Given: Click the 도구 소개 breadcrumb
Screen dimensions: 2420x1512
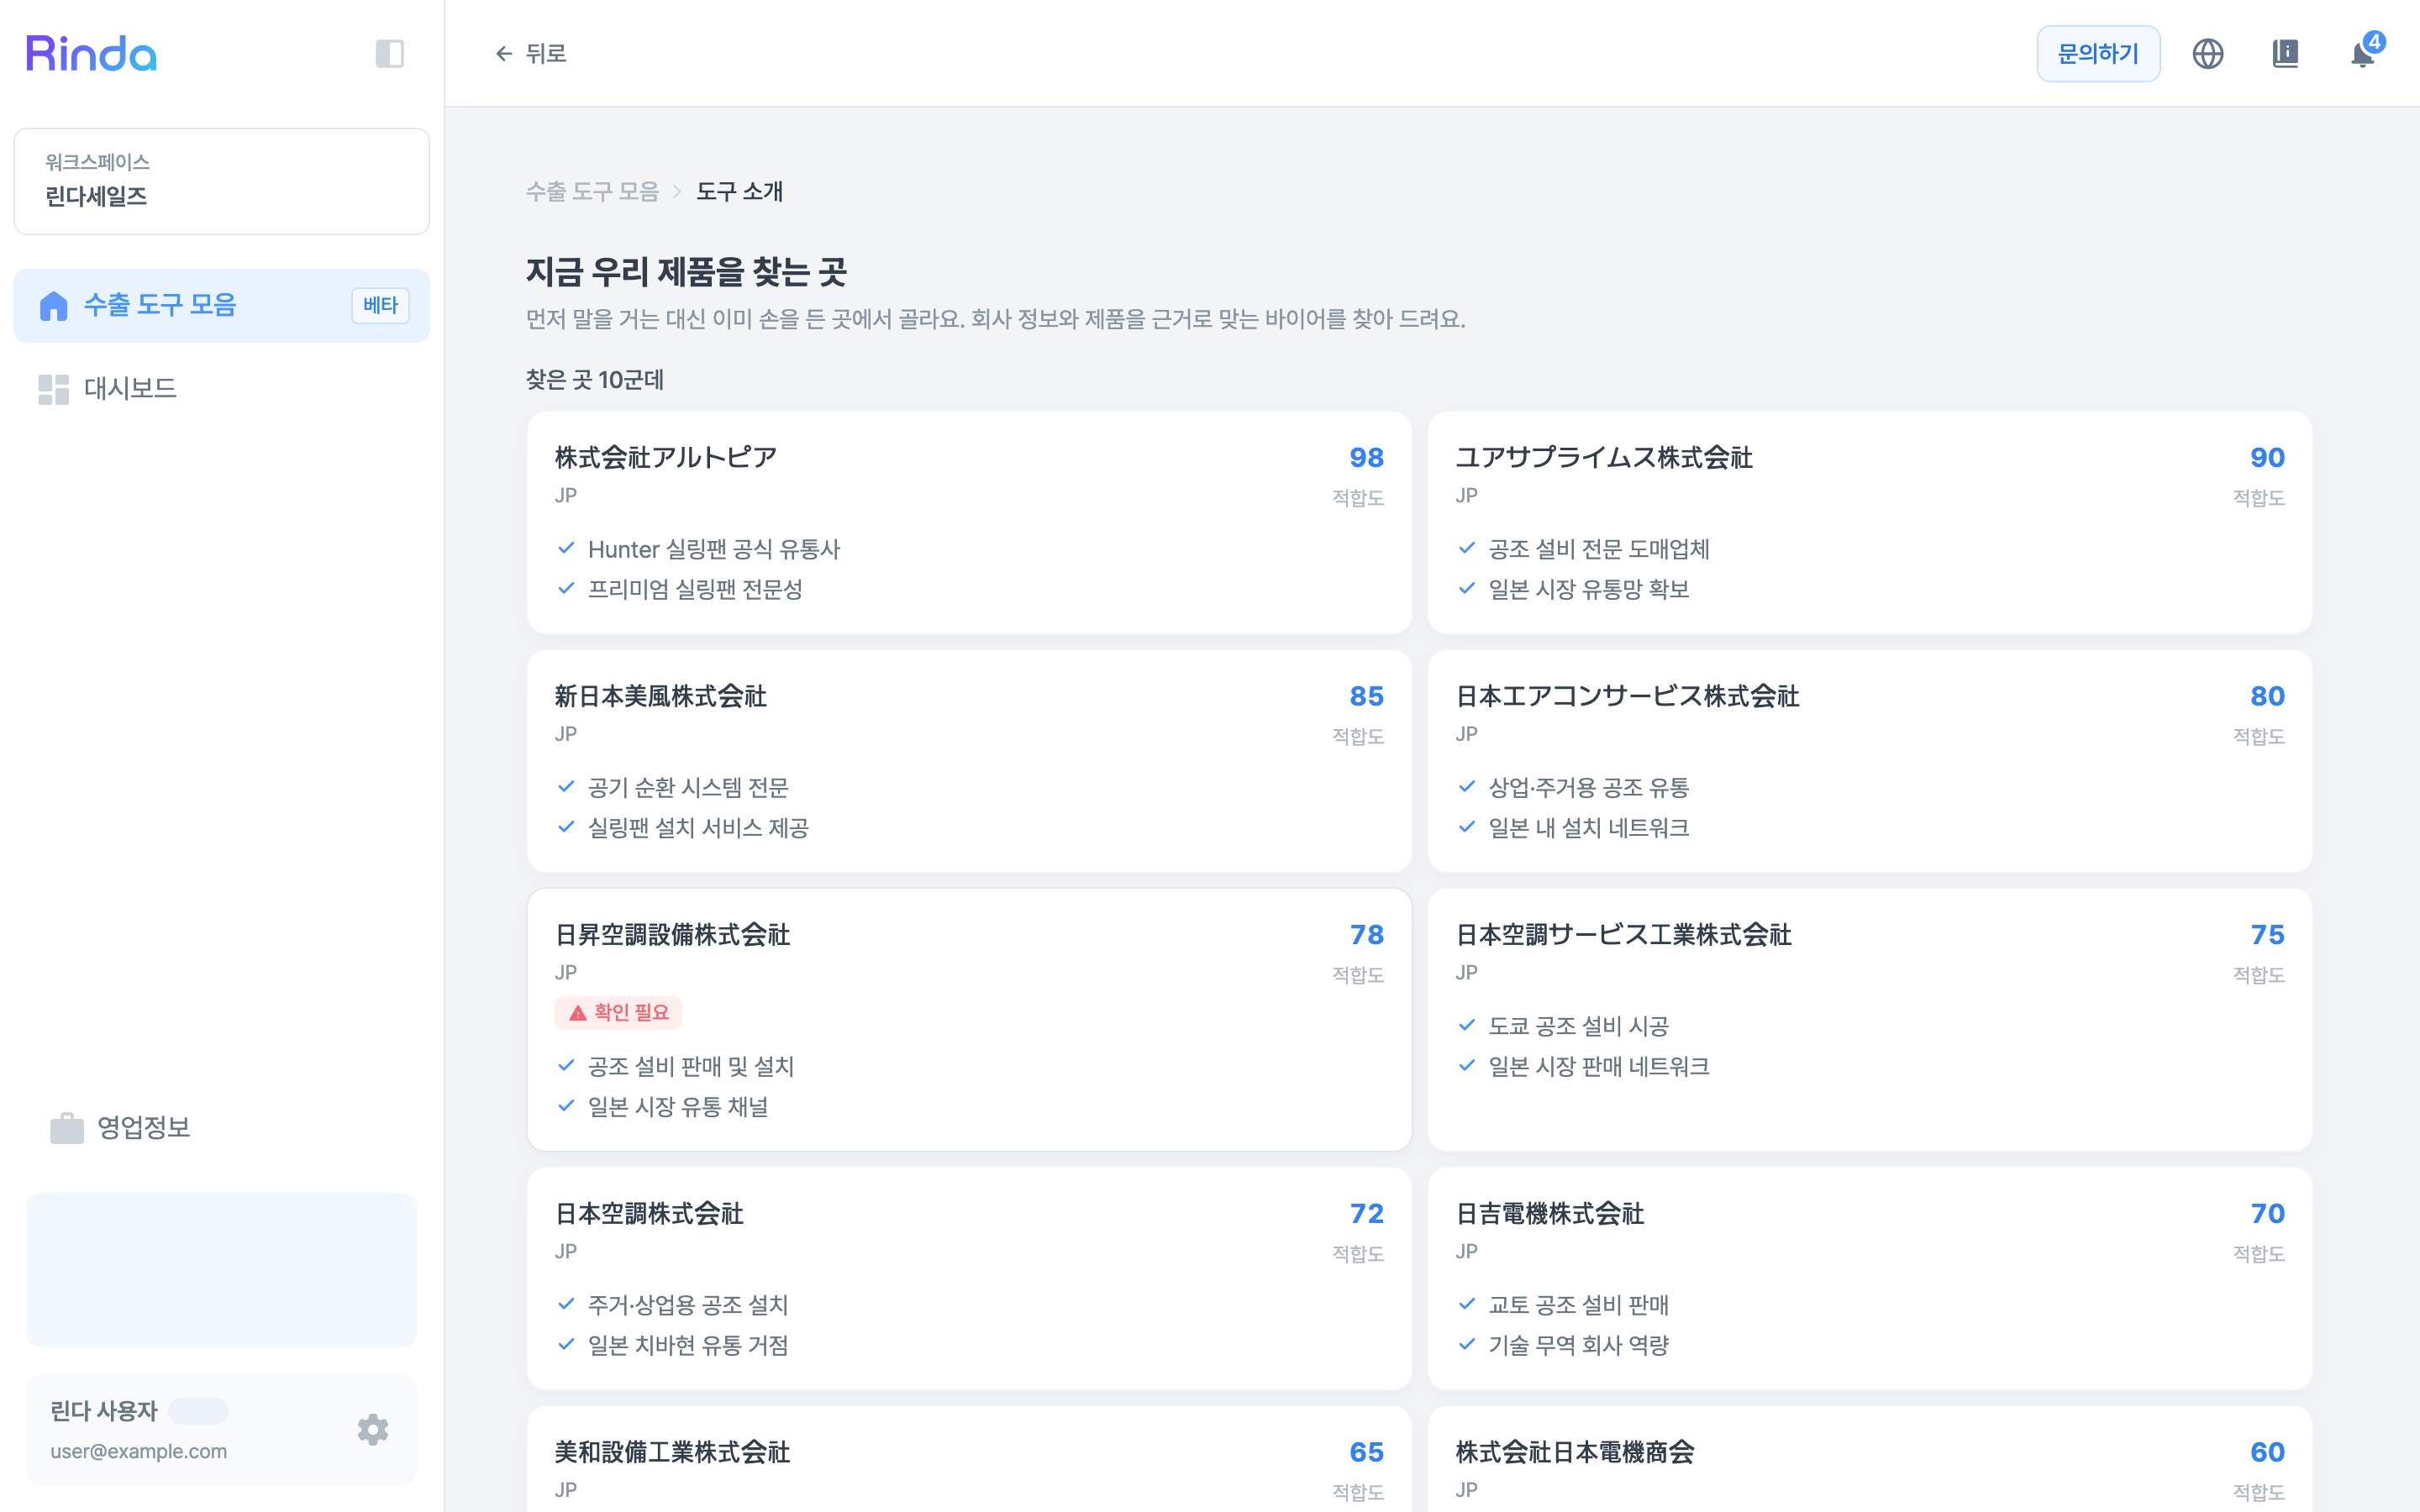Looking at the screenshot, I should pos(740,191).
